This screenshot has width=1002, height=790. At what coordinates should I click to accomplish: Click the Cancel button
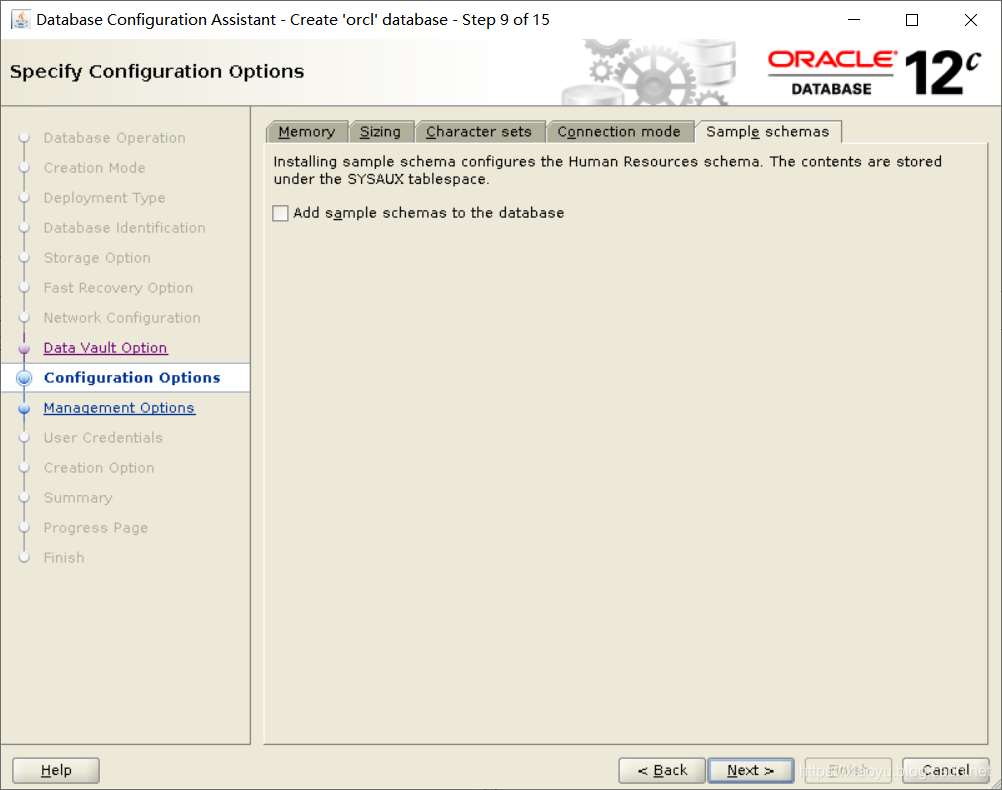946,770
